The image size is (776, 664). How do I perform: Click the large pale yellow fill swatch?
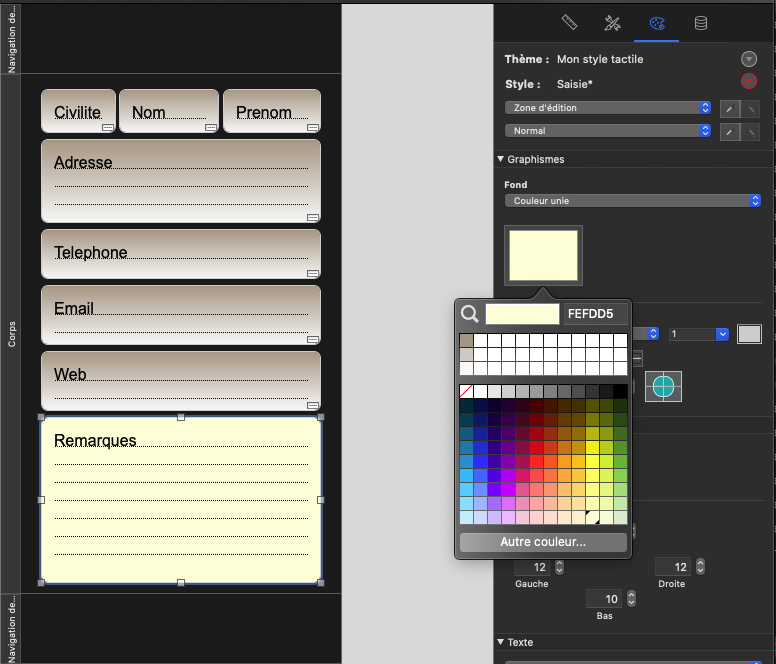pyautogui.click(x=544, y=255)
